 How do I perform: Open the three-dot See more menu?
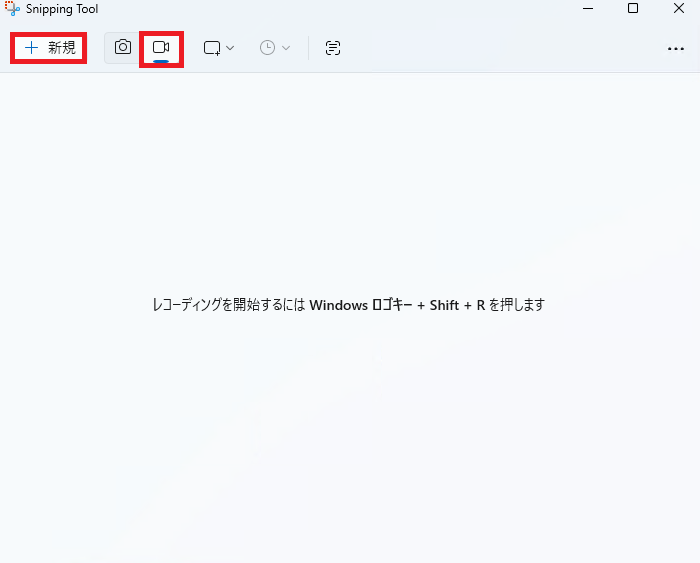[x=676, y=48]
